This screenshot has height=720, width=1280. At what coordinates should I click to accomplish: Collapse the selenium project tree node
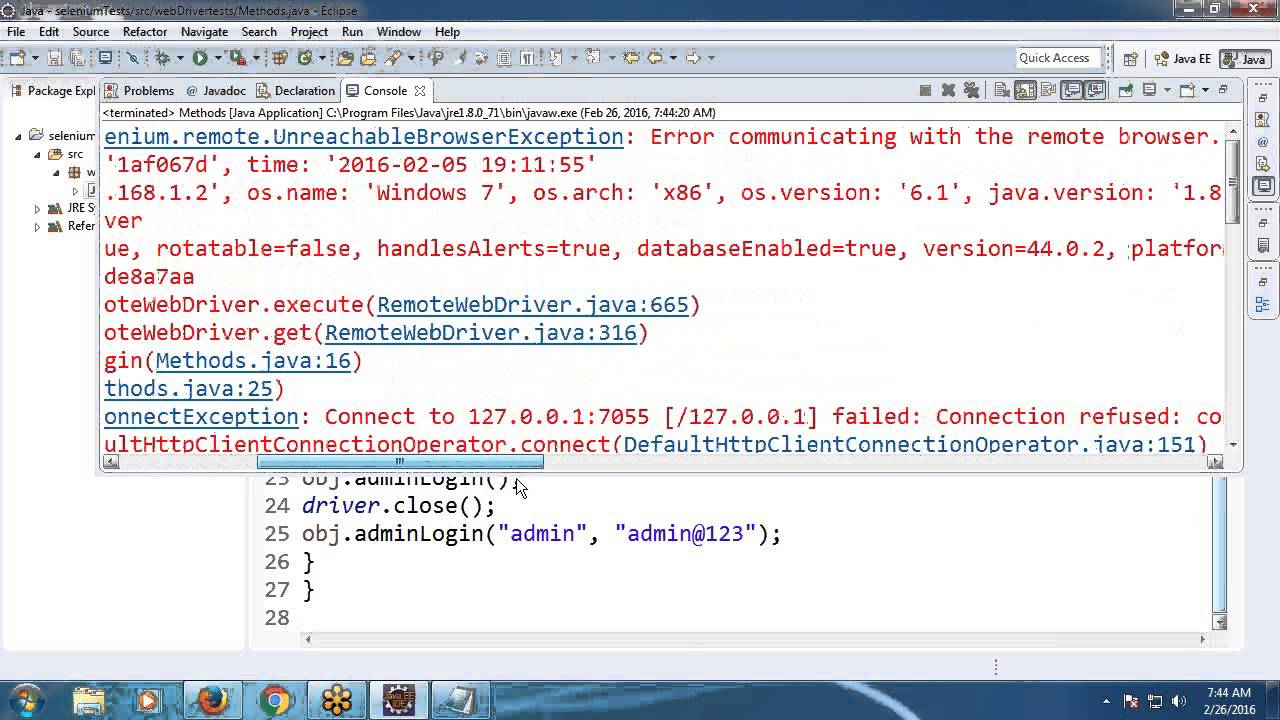coord(18,135)
